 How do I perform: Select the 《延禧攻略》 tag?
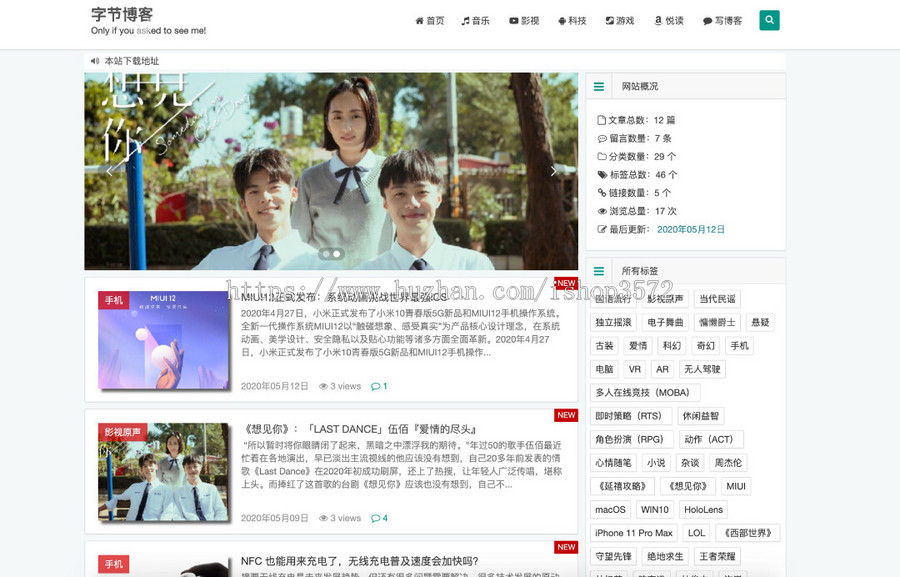(623, 486)
